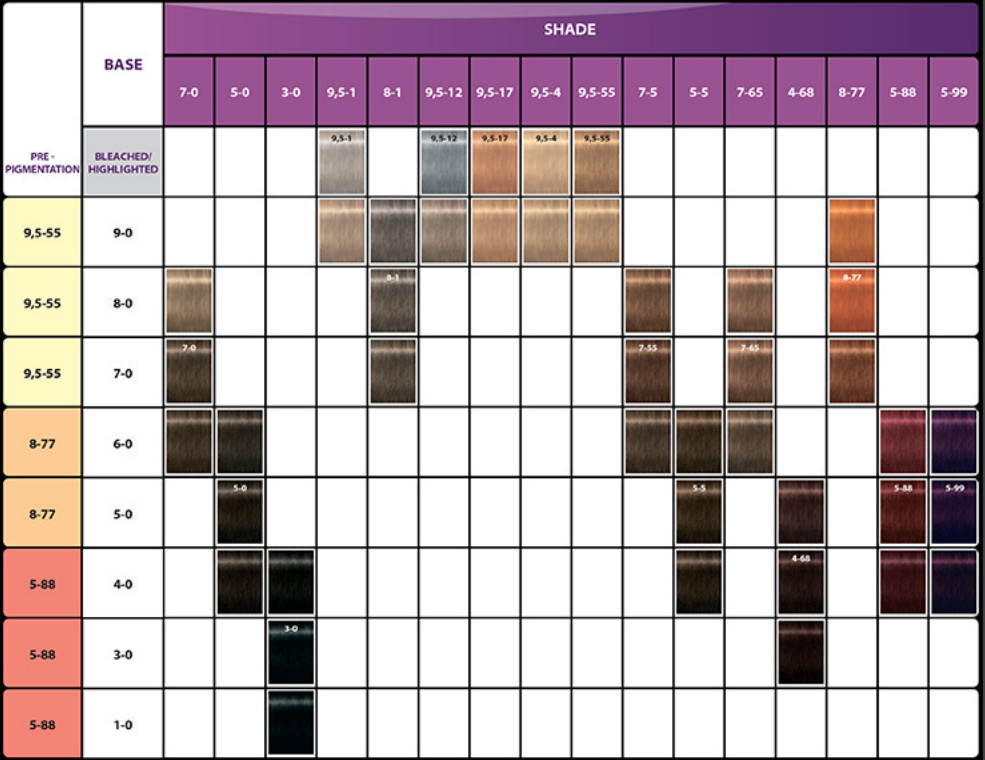Pick the violet 5-99 swatch on base 5-0
The width and height of the screenshot is (985, 760).
pyautogui.click(x=953, y=512)
